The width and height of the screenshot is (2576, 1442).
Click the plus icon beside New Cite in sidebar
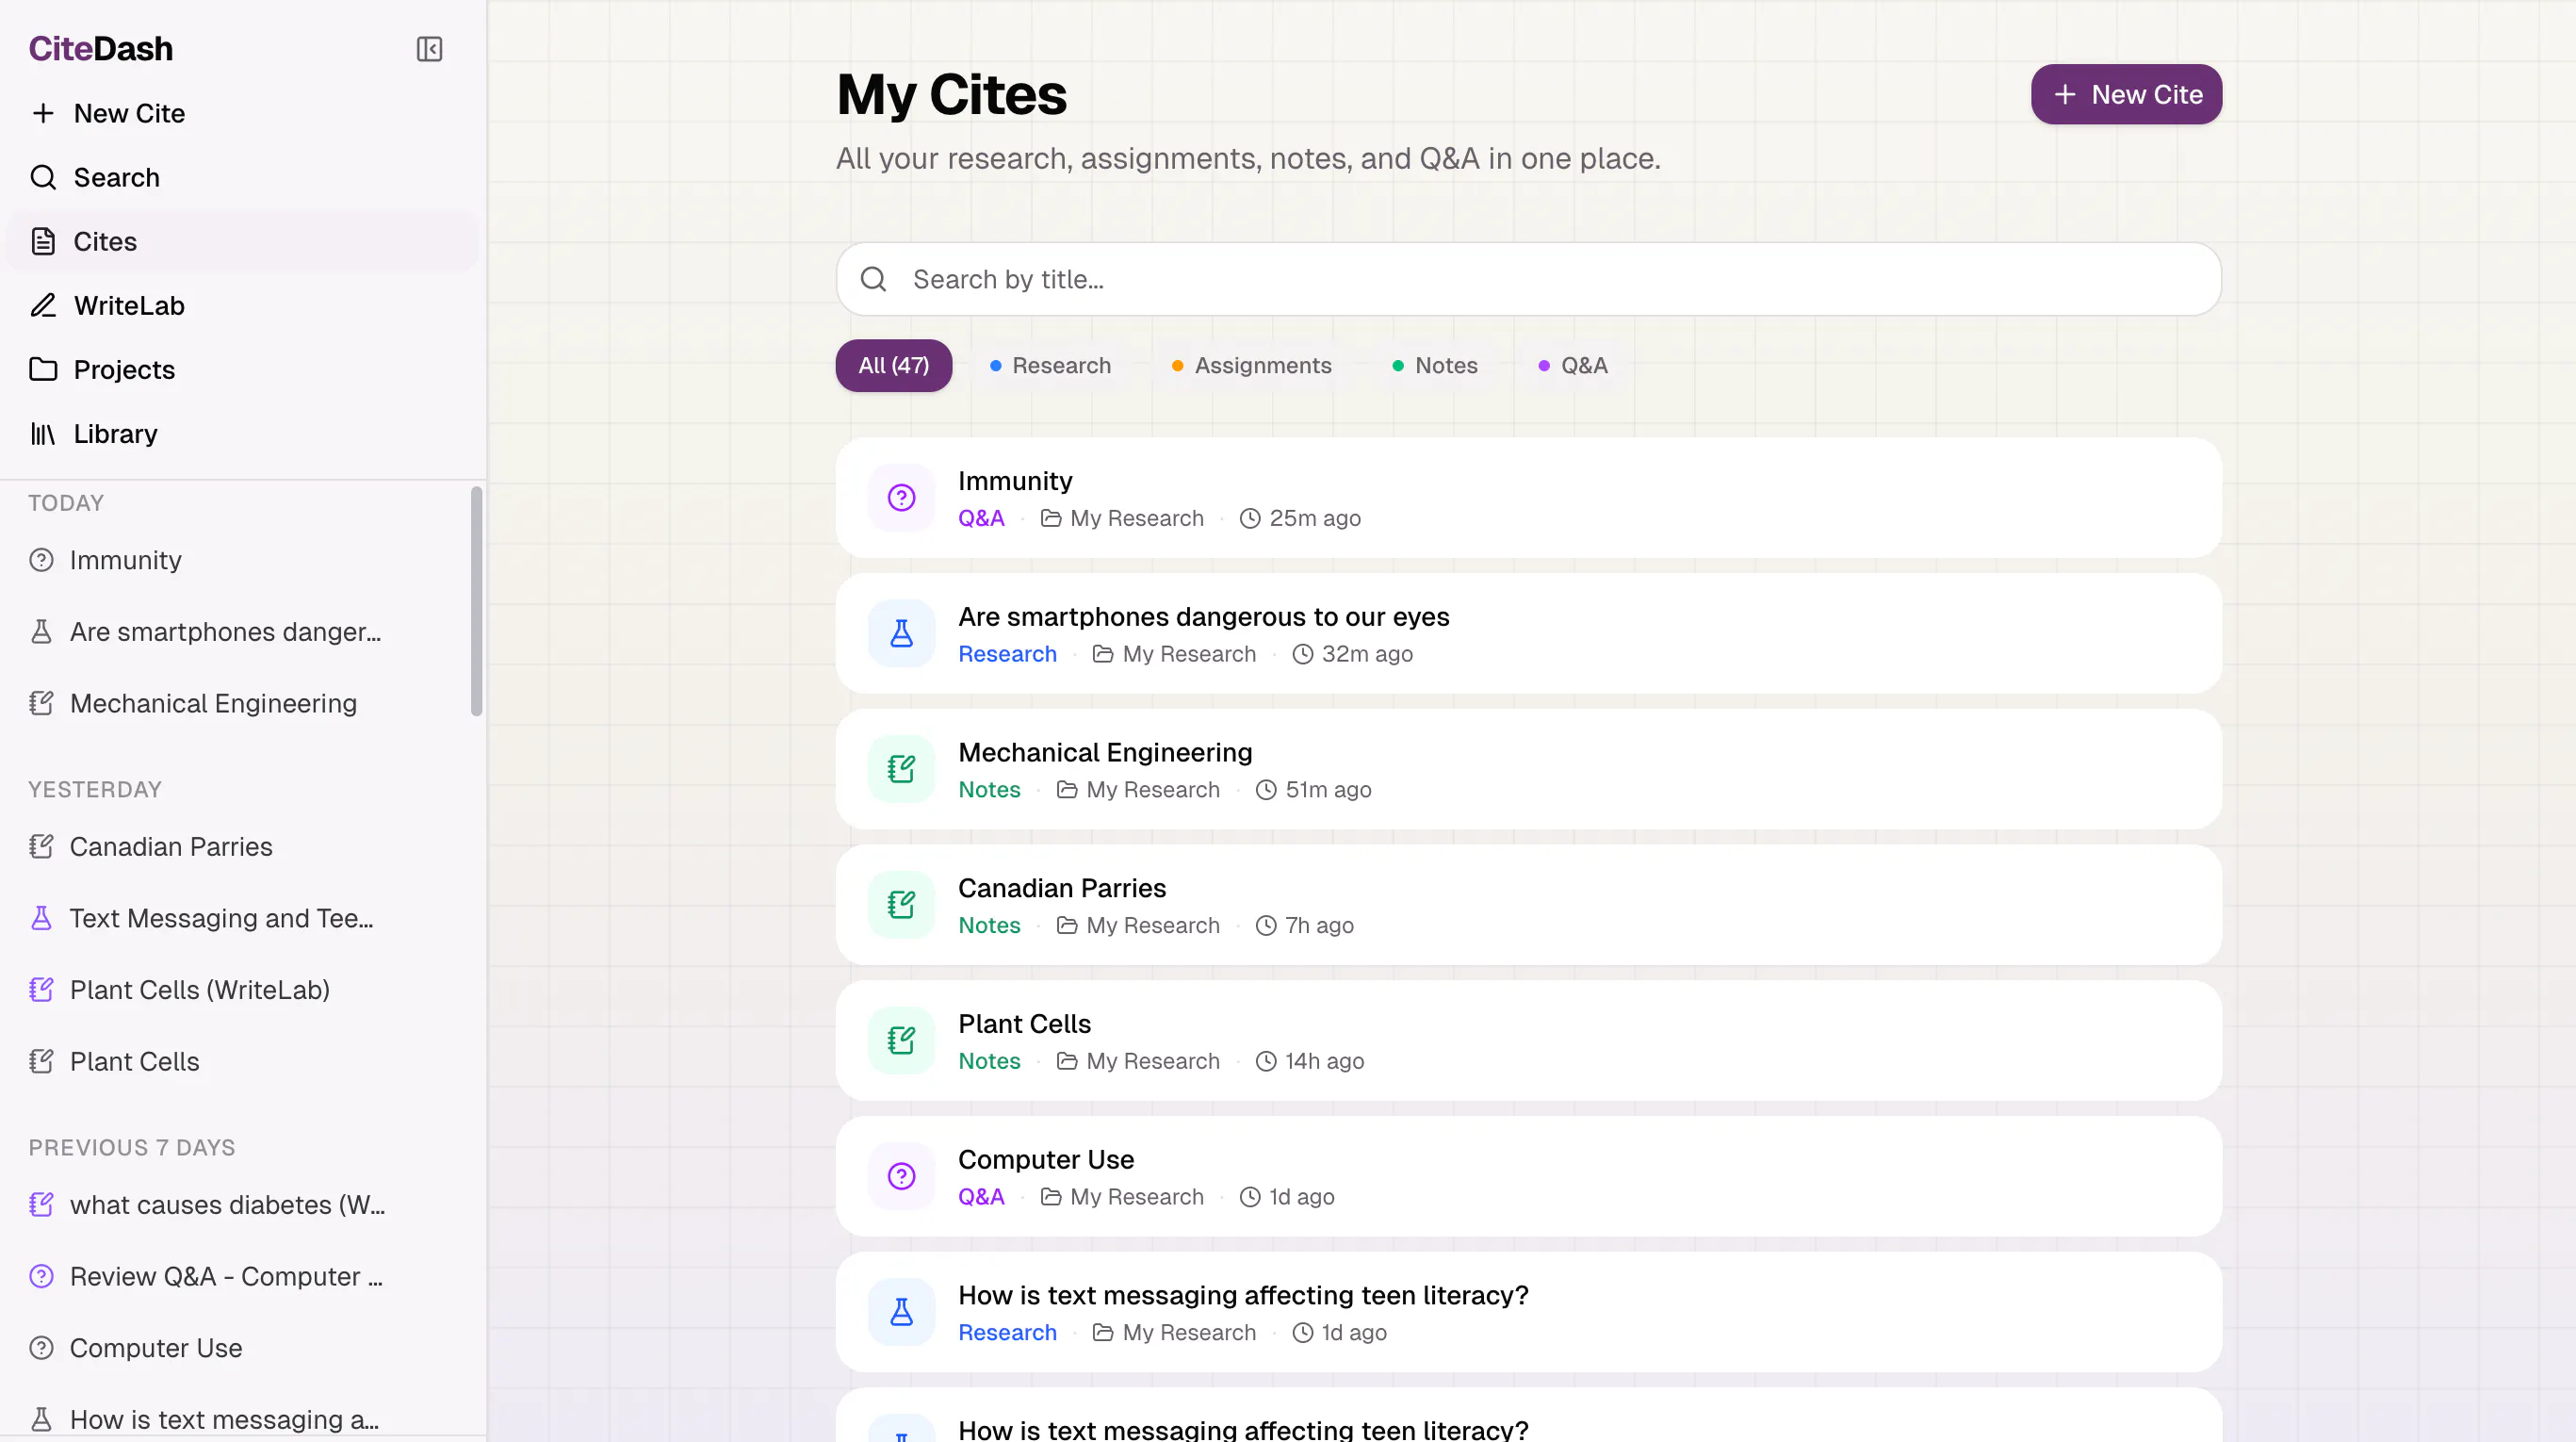pyautogui.click(x=43, y=113)
